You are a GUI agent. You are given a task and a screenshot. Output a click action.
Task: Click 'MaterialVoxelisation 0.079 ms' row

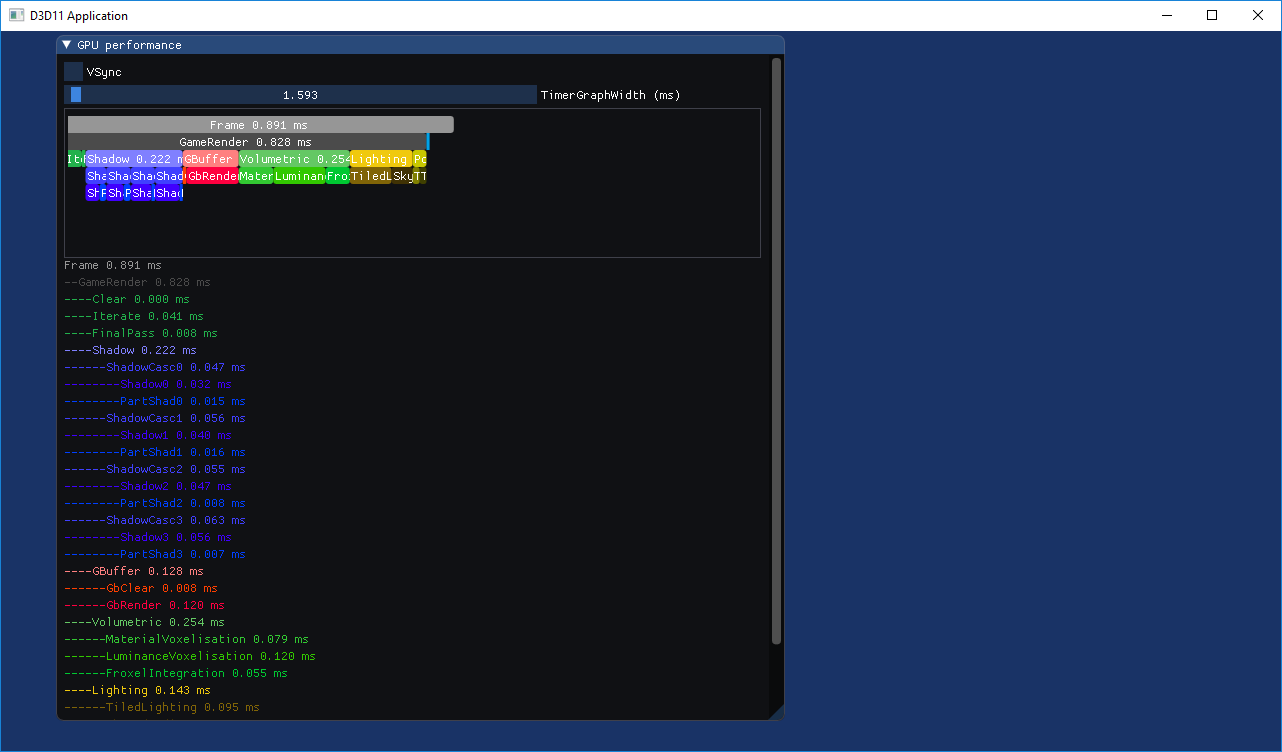[x=186, y=639]
